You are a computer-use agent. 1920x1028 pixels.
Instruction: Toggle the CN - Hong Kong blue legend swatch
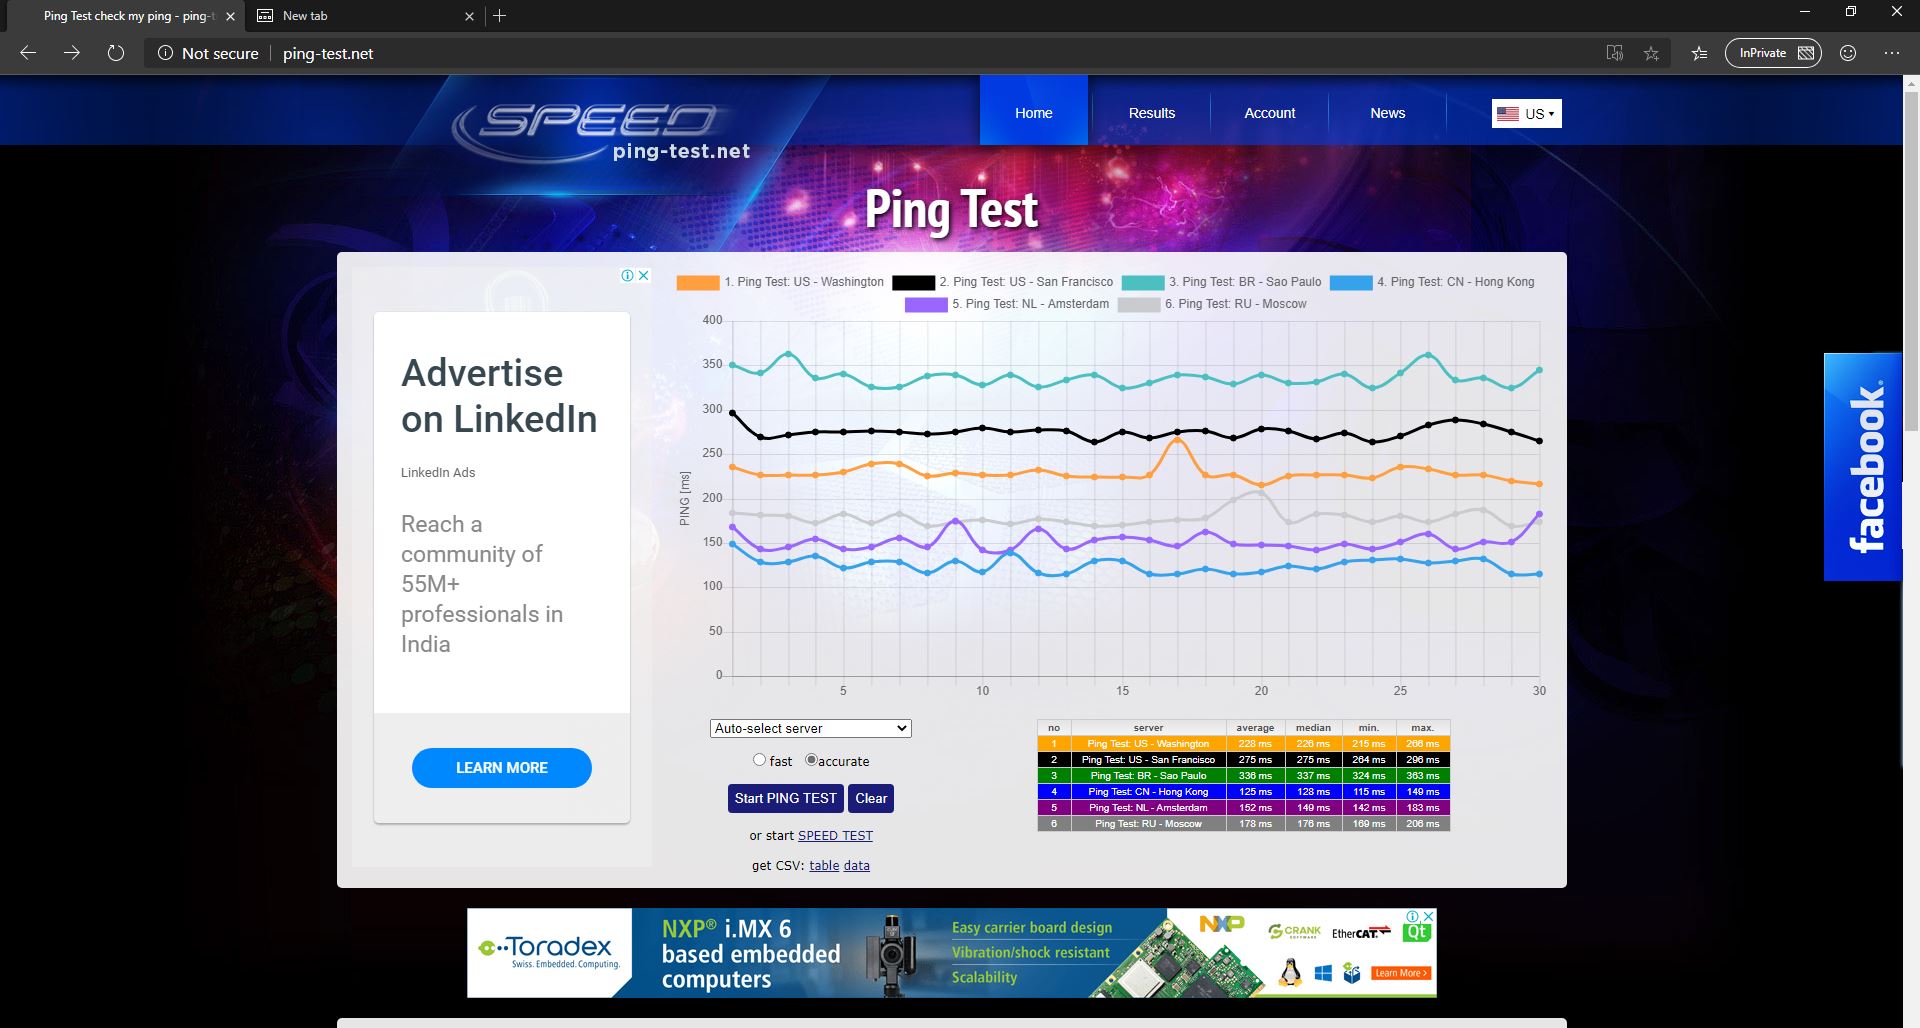click(x=1351, y=283)
